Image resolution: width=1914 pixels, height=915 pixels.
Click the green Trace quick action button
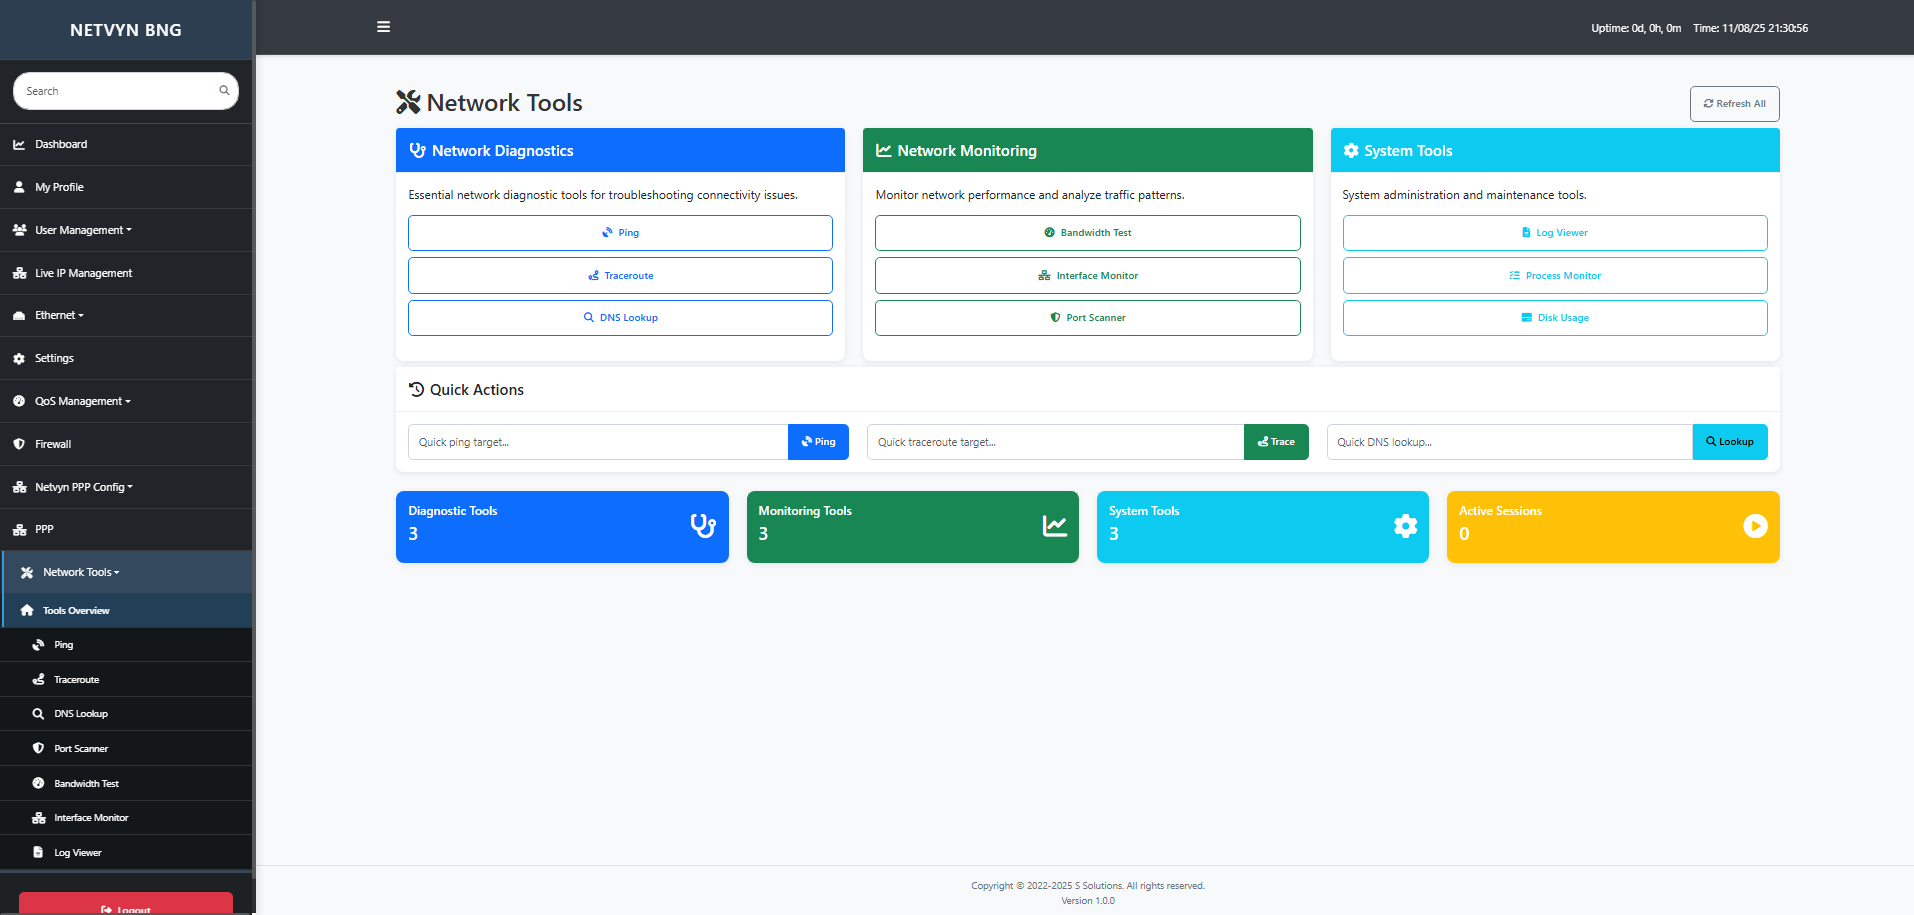[x=1276, y=442]
